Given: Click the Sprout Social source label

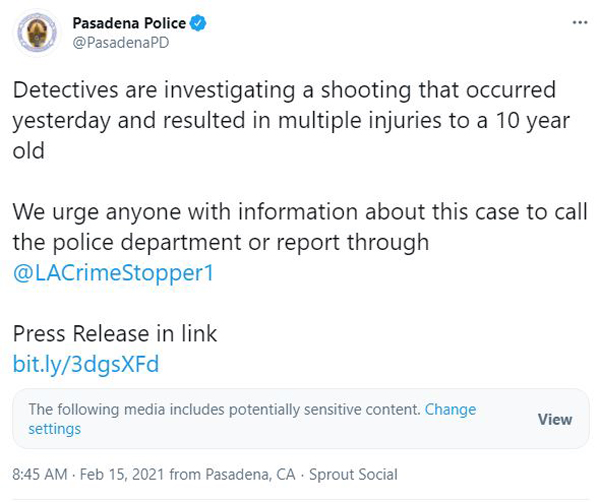Looking at the screenshot, I should click(x=353, y=474).
